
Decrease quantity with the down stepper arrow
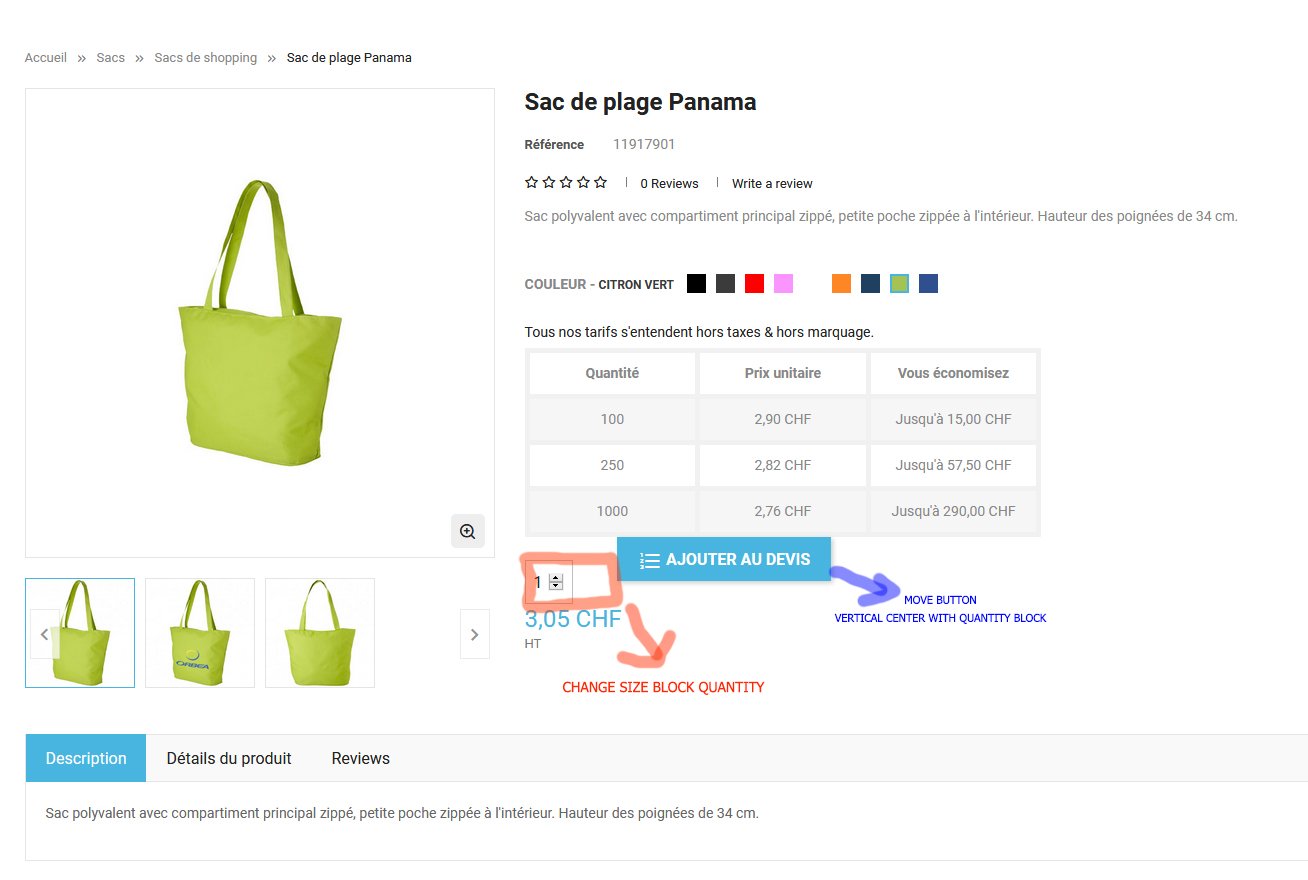coord(556,586)
